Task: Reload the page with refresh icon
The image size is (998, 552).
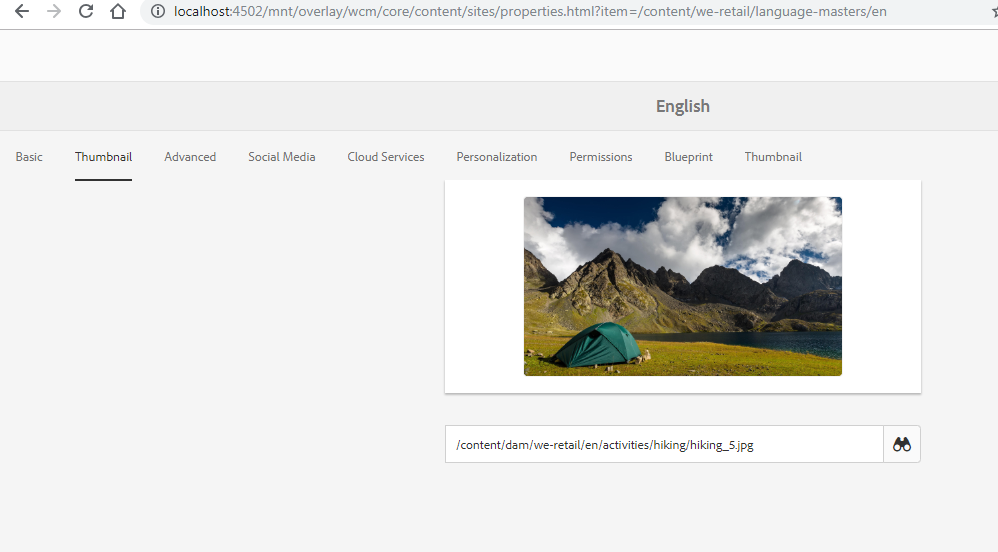Action: click(86, 11)
